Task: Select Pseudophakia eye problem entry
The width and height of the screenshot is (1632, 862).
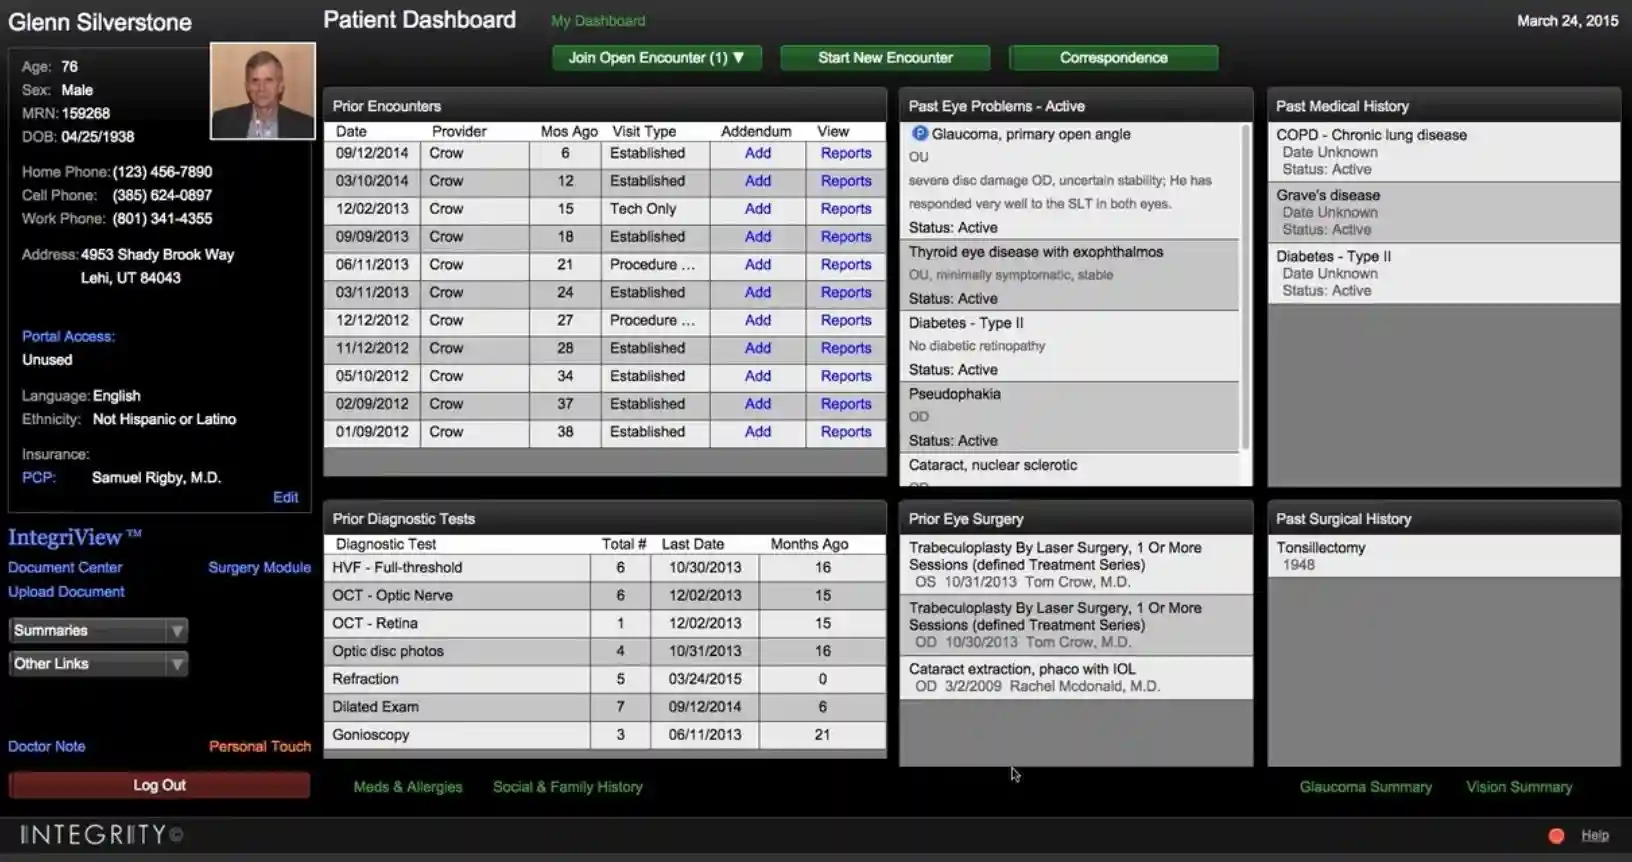Action: [1070, 417]
